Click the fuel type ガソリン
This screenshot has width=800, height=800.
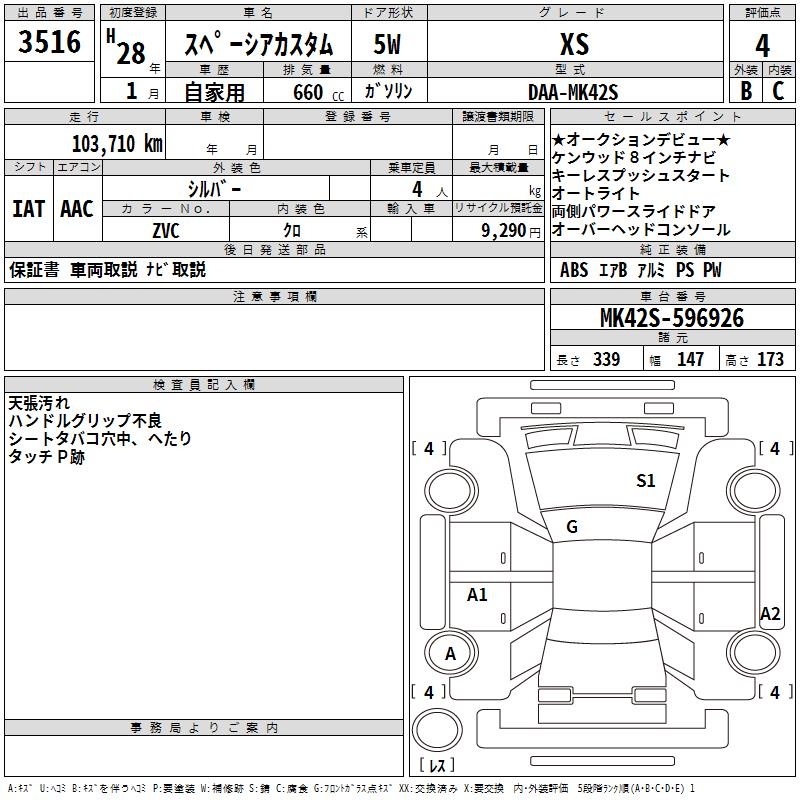[x=388, y=91]
